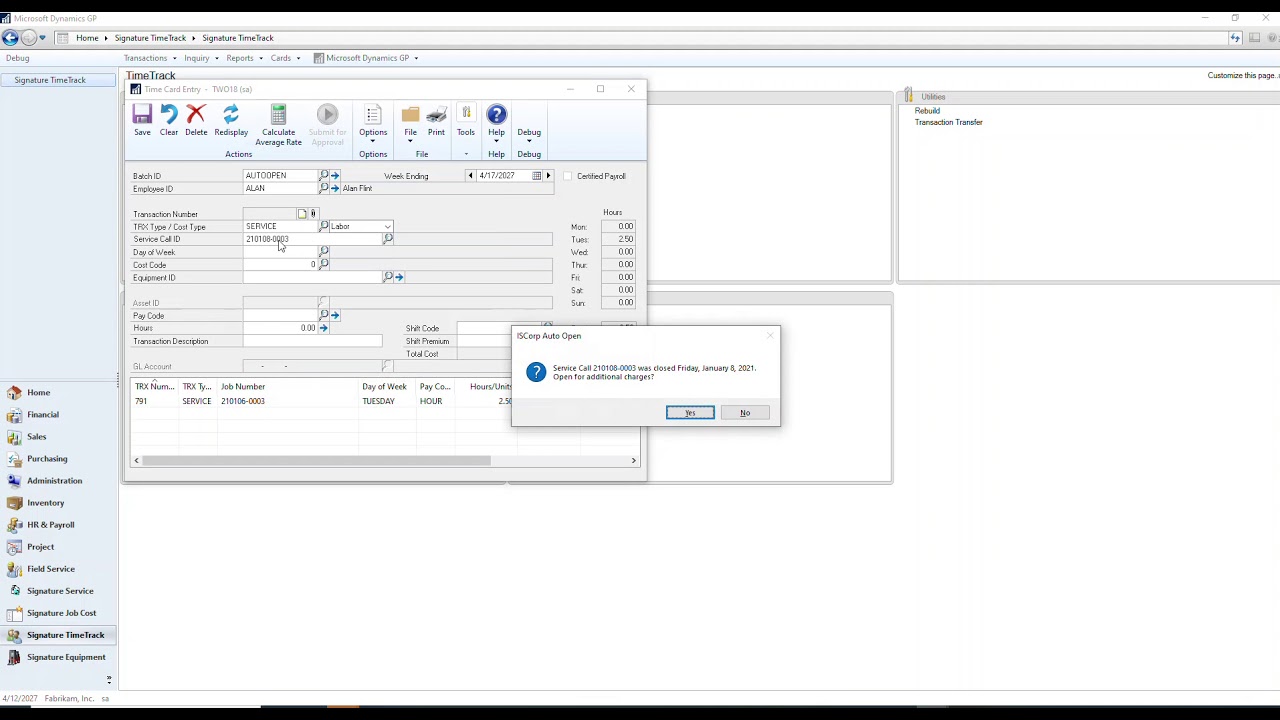
Task: Open the Transactions menu
Action: 150,58
